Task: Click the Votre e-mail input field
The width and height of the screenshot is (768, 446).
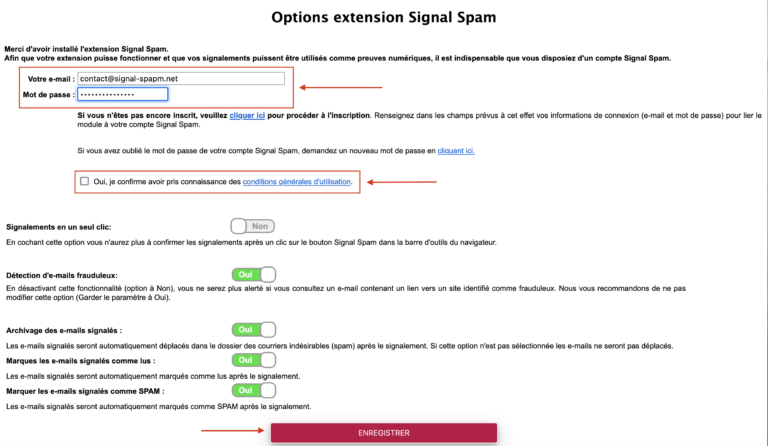Action: pyautogui.click(x=181, y=79)
